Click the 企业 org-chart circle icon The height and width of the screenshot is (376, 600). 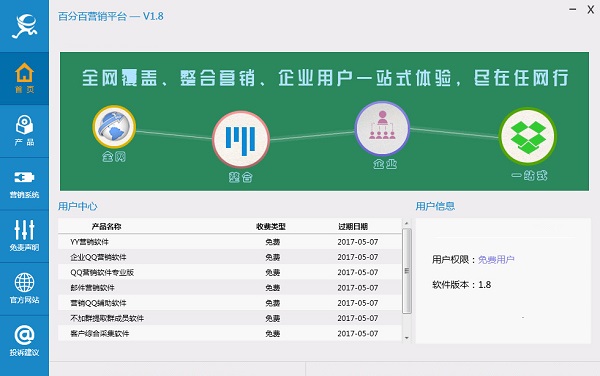pyautogui.click(x=382, y=129)
